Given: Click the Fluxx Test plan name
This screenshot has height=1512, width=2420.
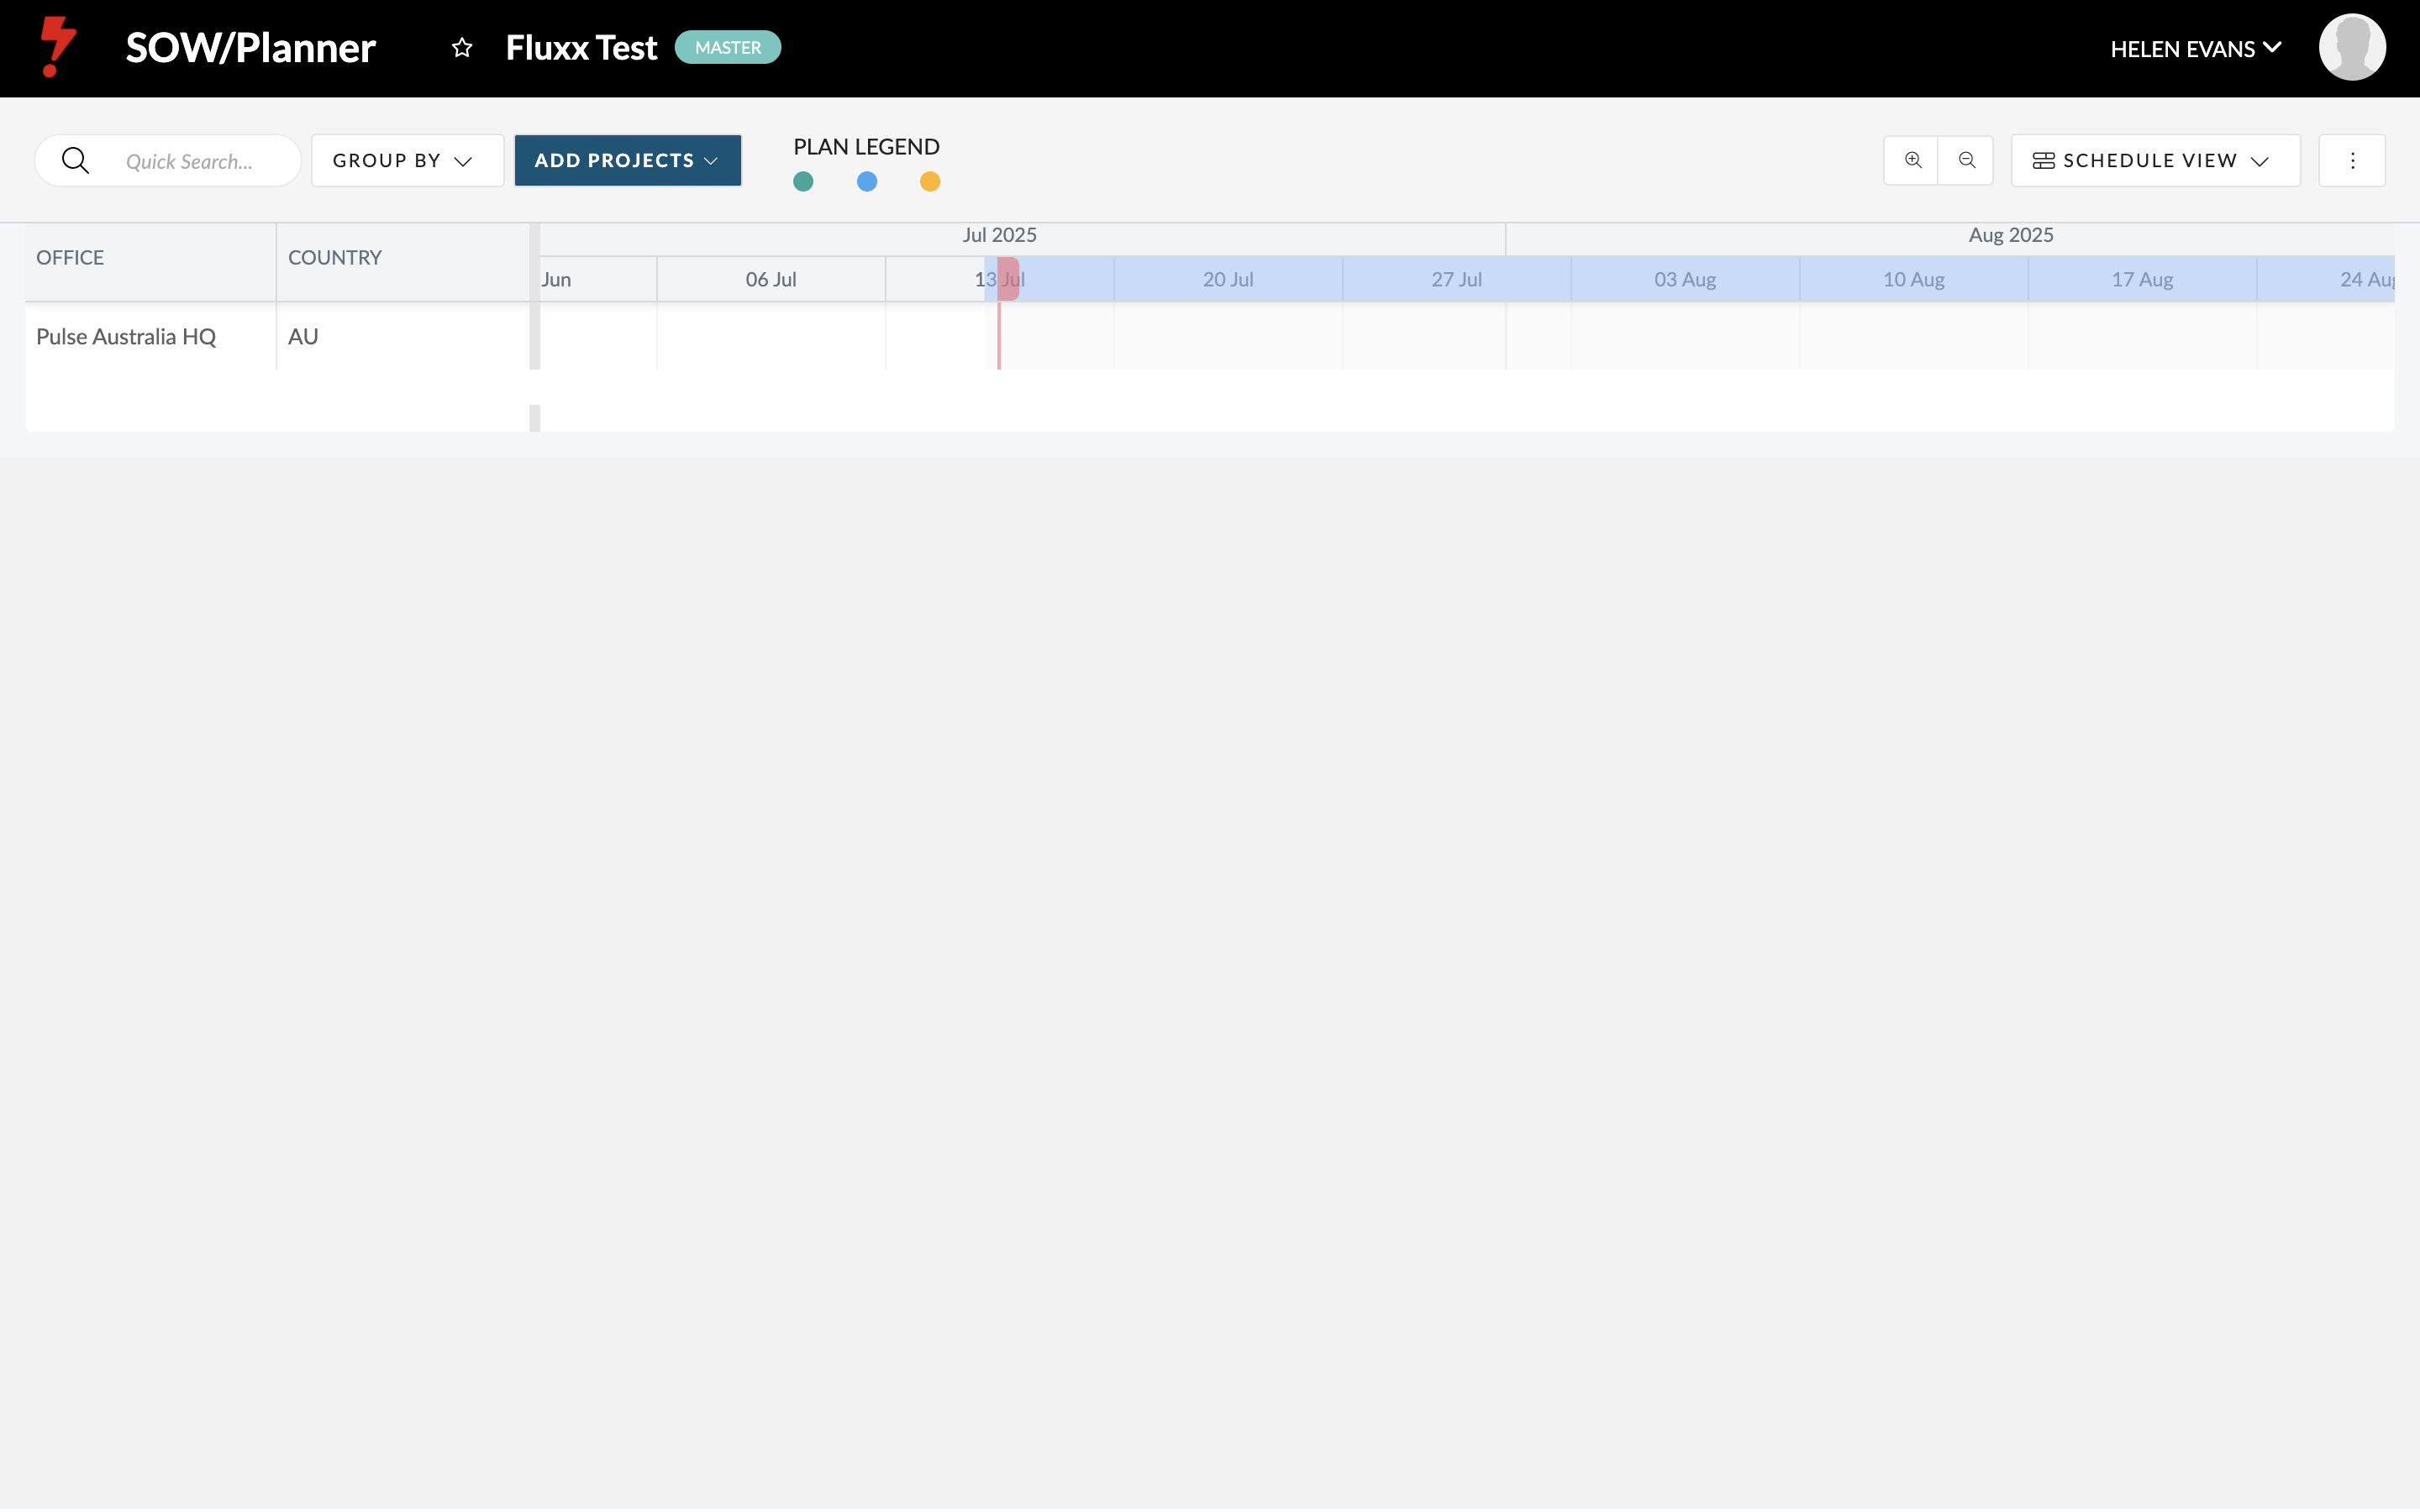Looking at the screenshot, I should (x=581, y=47).
